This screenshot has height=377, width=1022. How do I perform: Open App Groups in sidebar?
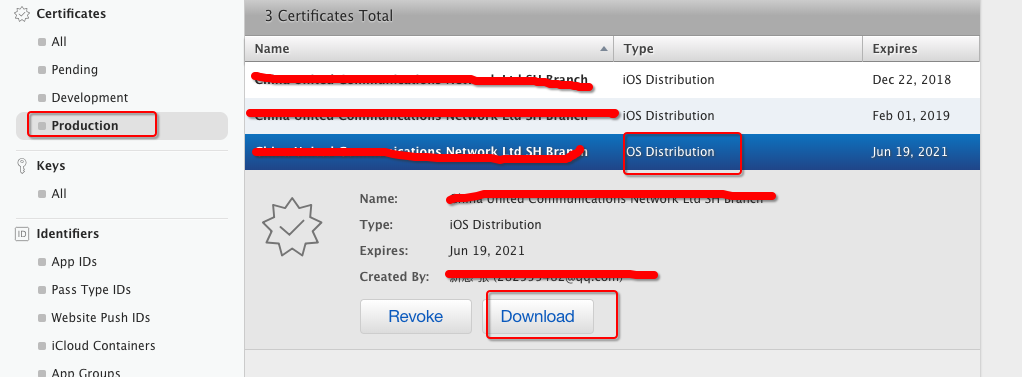click(86, 372)
